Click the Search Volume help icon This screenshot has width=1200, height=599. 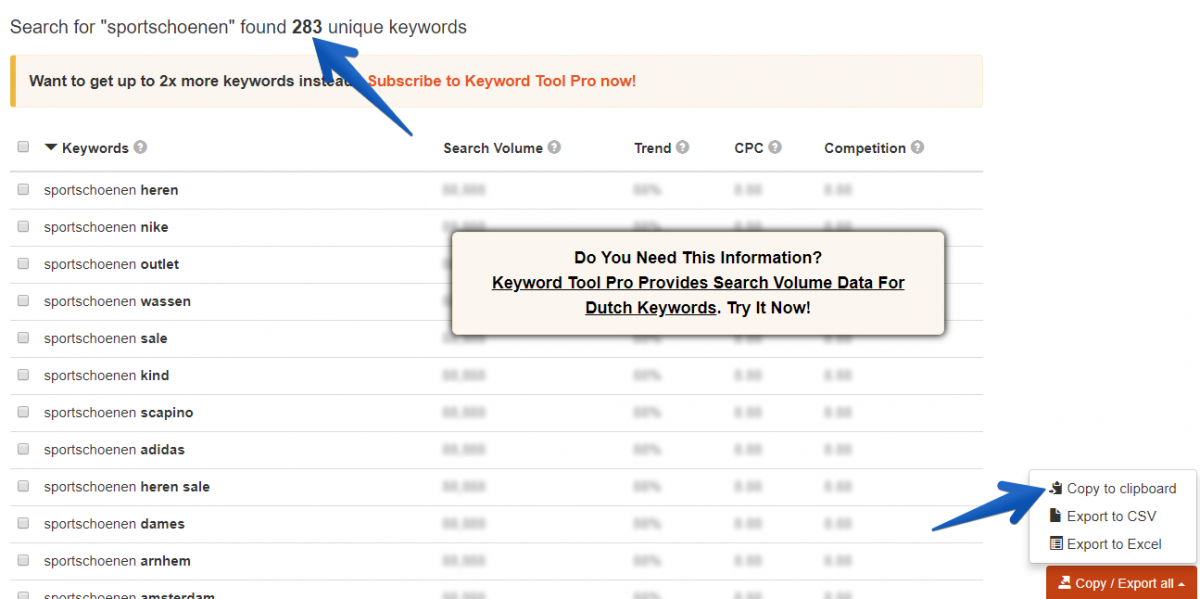click(x=553, y=147)
